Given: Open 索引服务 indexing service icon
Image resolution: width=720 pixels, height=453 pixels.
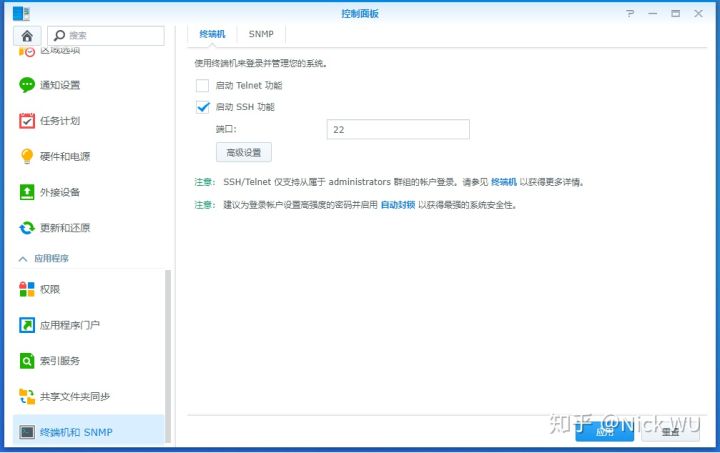Looking at the screenshot, I should [27, 360].
